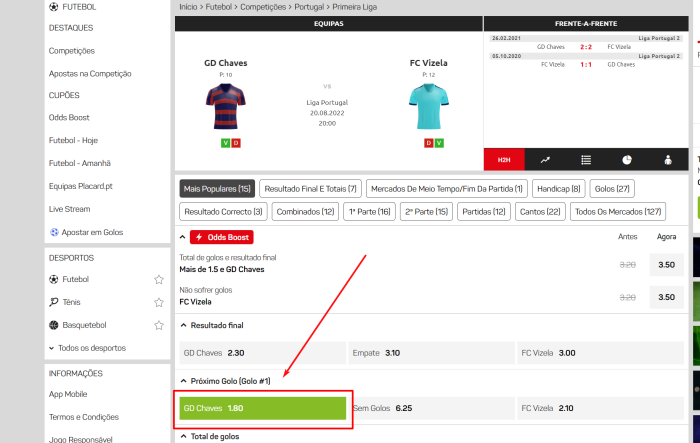Open Live Stream link
The height and width of the screenshot is (443, 700).
click(70, 209)
